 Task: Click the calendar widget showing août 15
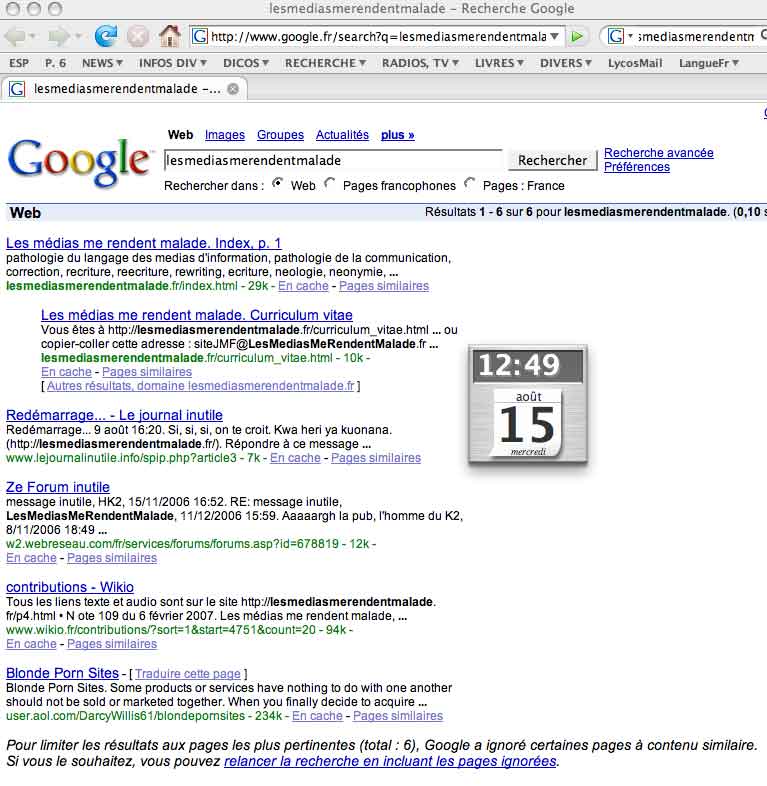point(528,423)
